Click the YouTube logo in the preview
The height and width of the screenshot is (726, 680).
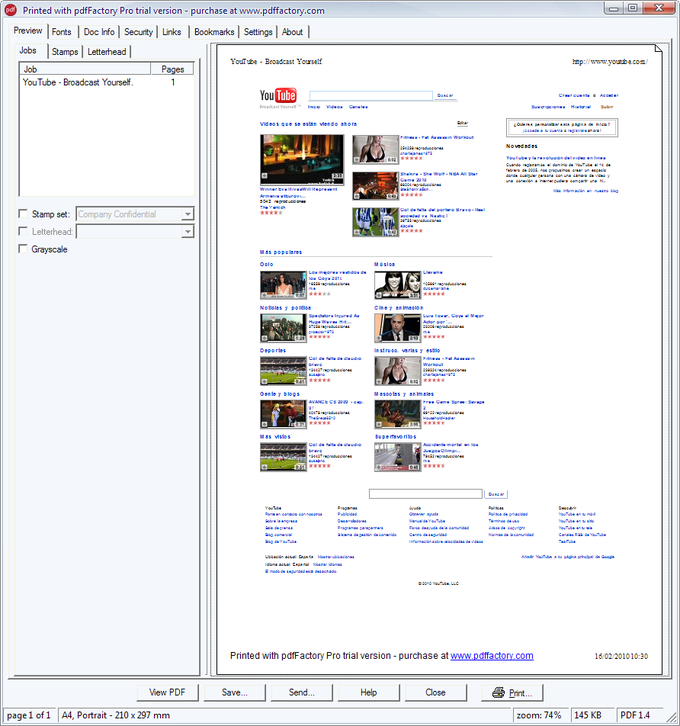278,95
